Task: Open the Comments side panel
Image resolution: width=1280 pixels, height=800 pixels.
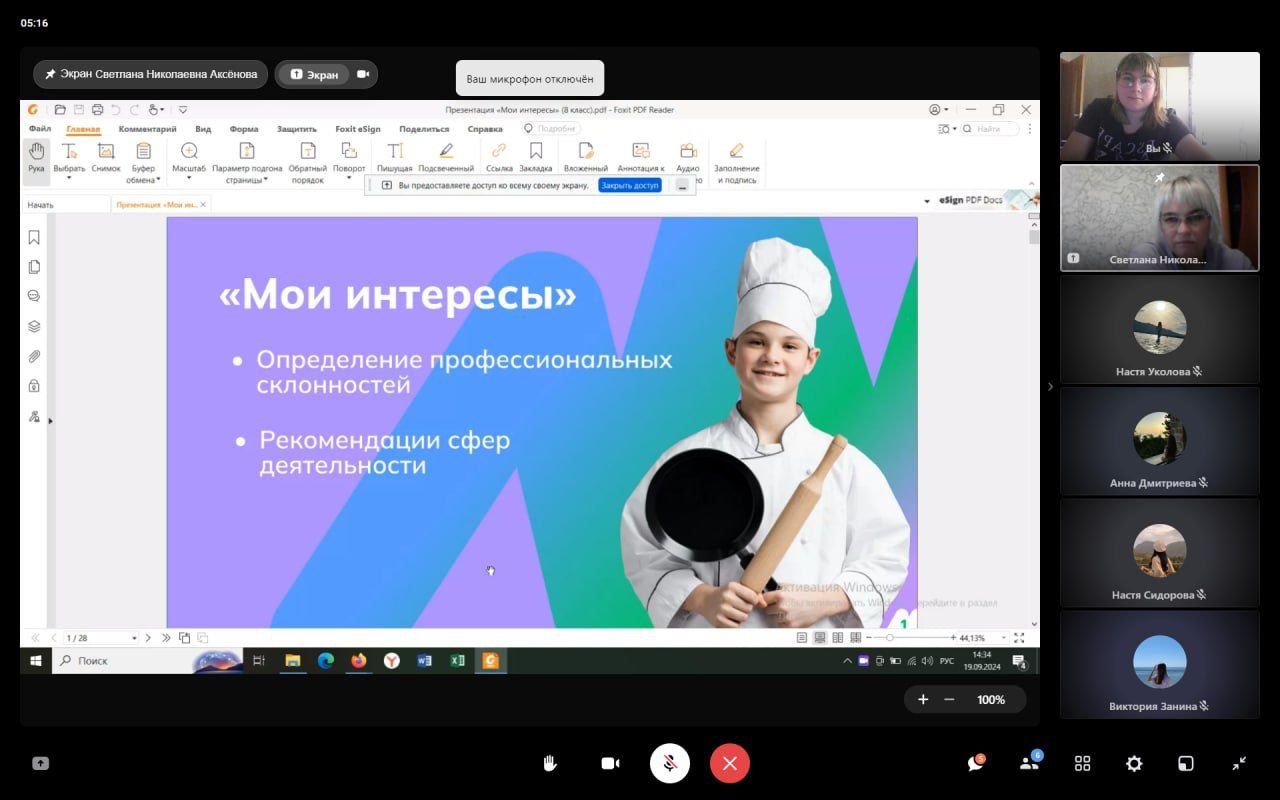Action: tap(34, 296)
